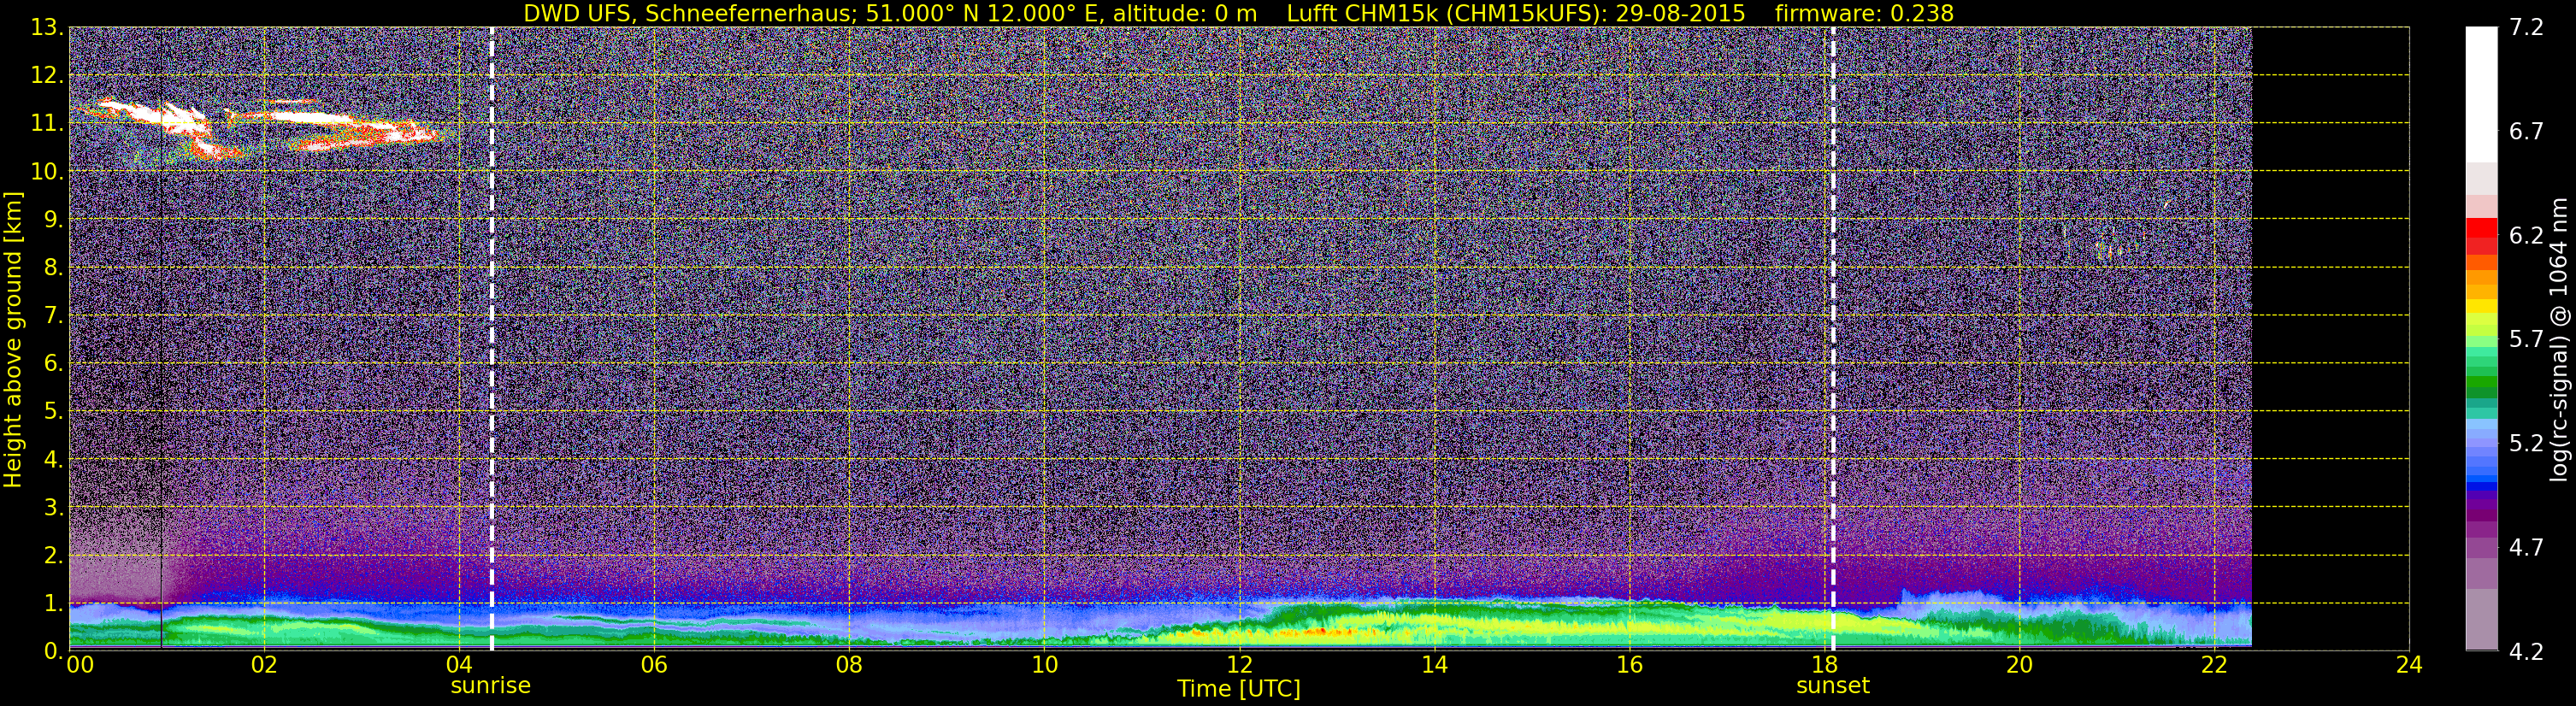This screenshot has width=2576, height=706.
Task: Click the '18' time tick label
Action: [1824, 665]
